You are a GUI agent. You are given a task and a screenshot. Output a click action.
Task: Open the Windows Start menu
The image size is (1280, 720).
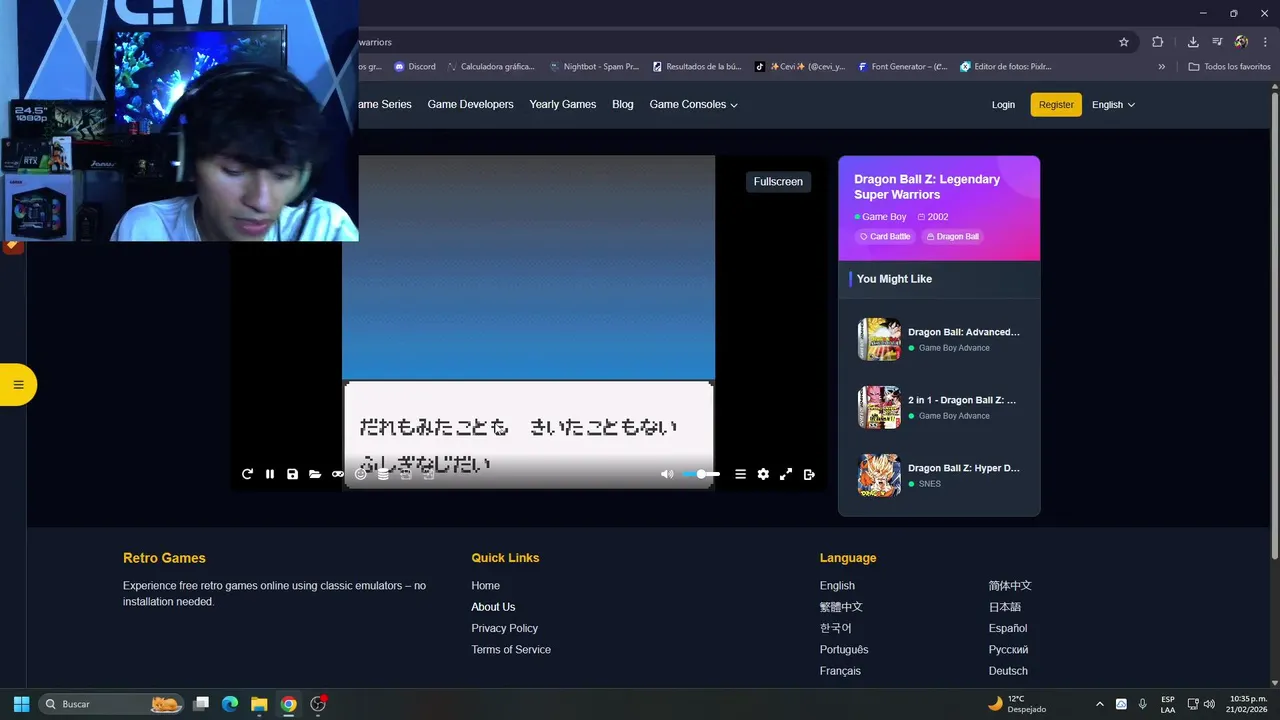[x=21, y=704]
